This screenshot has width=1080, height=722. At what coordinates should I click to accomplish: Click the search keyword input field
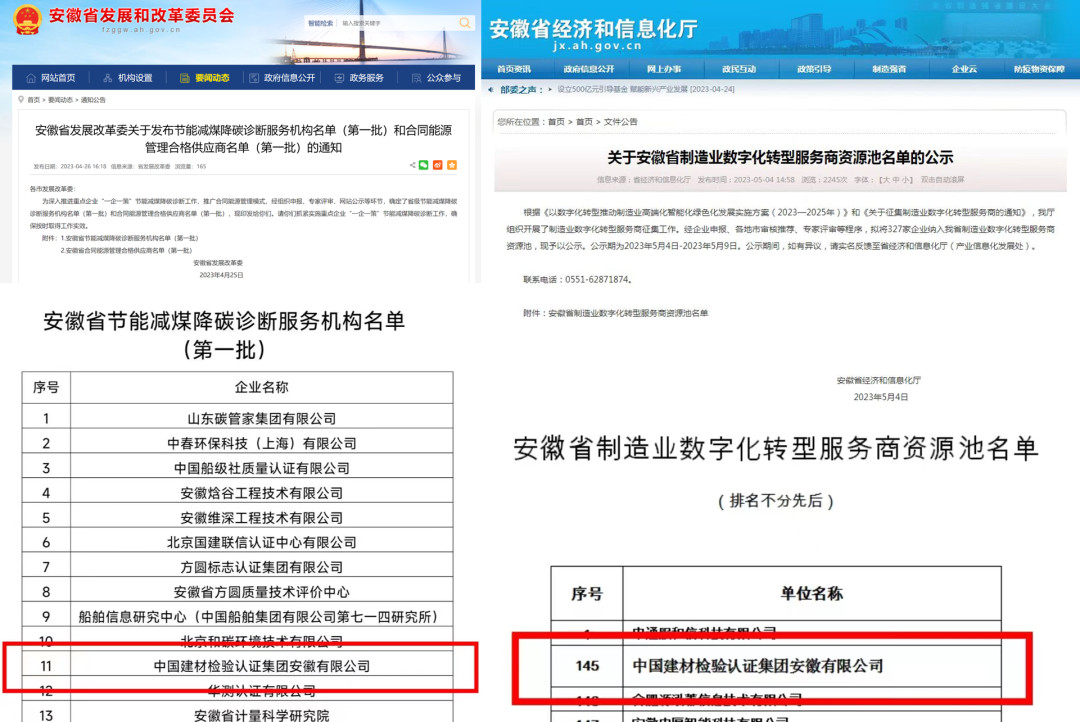(397, 23)
